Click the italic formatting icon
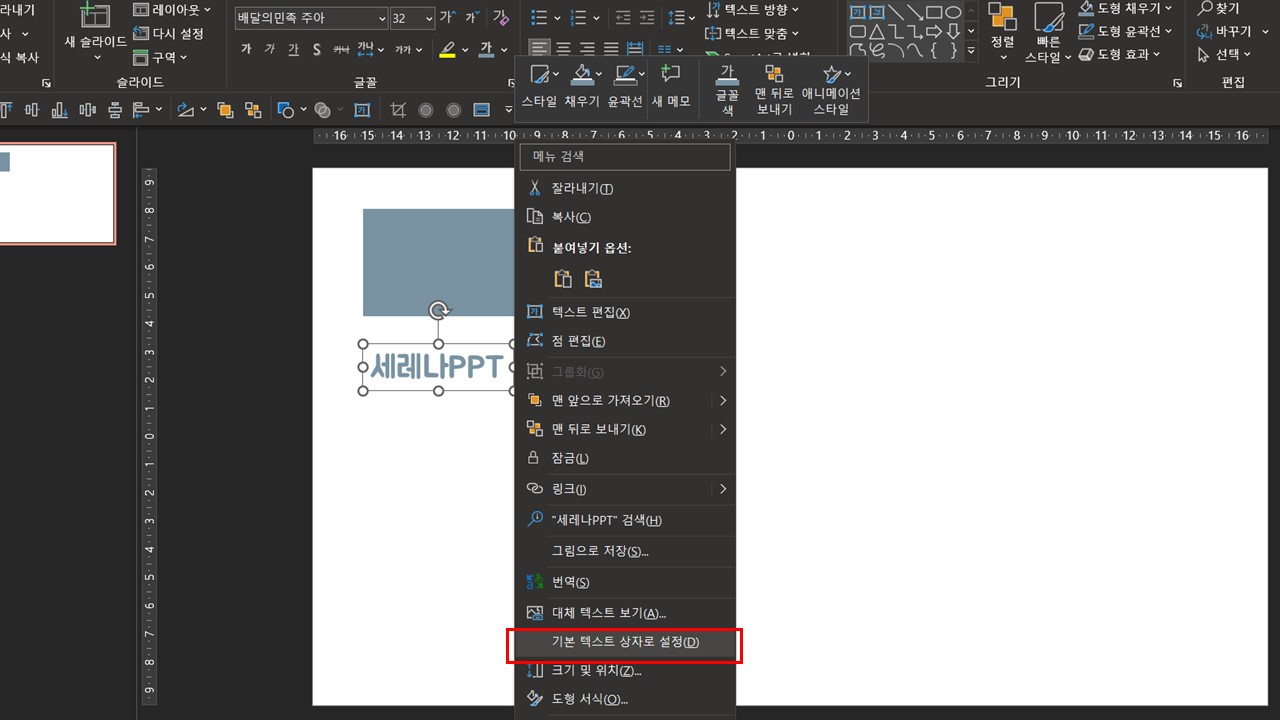The image size is (1280, 720). [x=270, y=49]
